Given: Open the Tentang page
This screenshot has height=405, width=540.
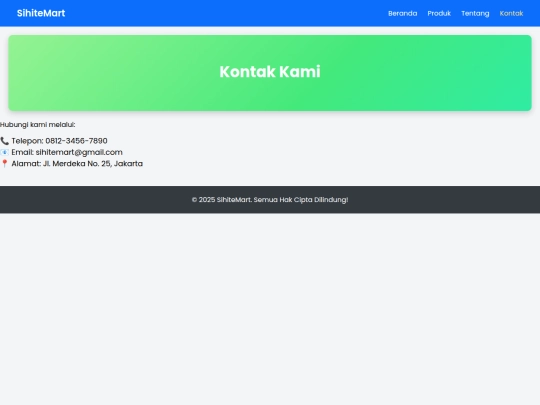Looking at the screenshot, I should (475, 13).
